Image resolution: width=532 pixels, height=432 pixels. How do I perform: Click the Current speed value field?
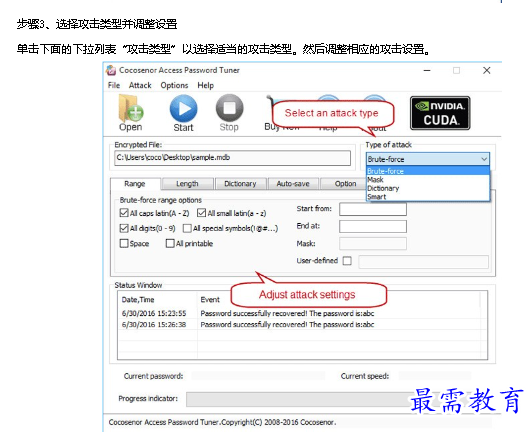click(435, 376)
